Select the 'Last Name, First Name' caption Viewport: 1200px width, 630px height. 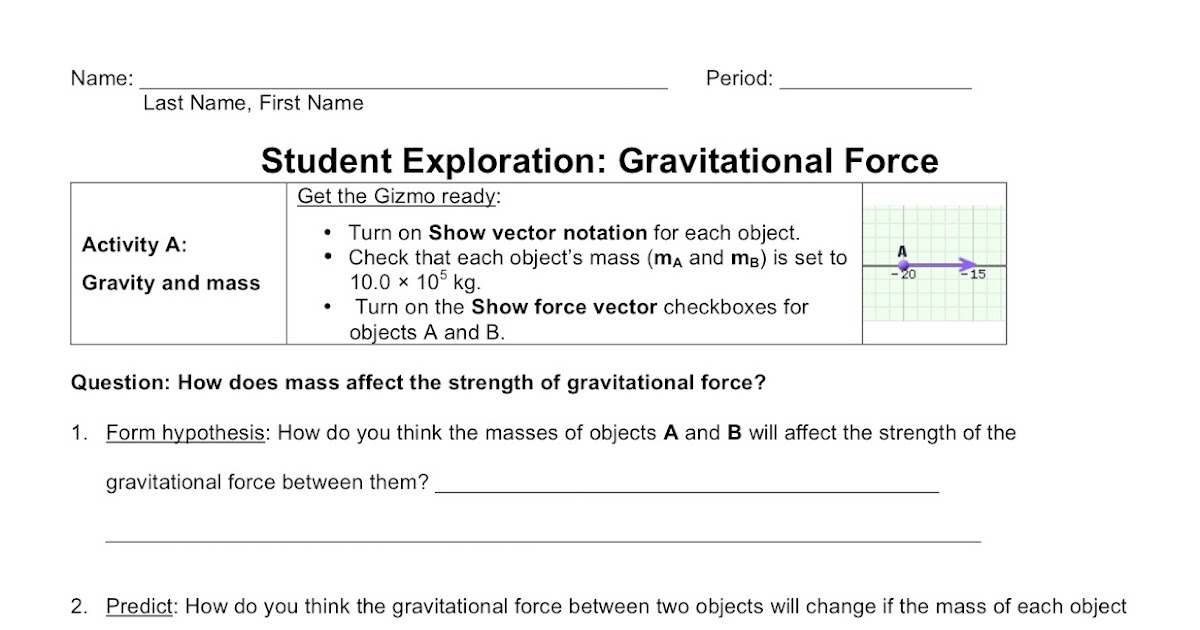(x=253, y=103)
